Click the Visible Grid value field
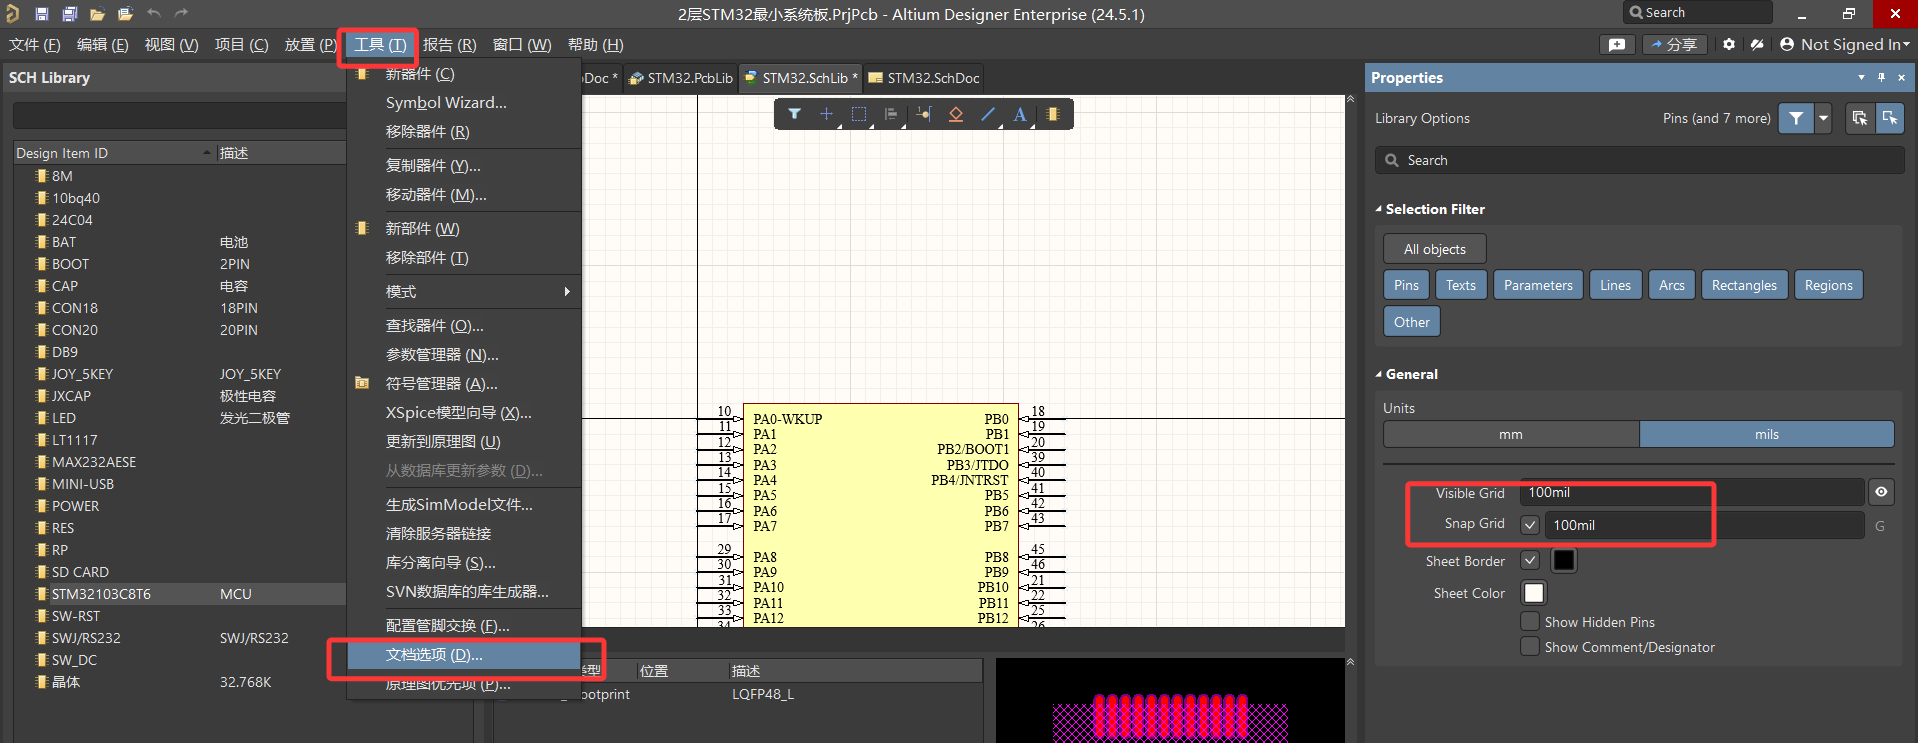Screen dimensions: 1918x743 [1692, 492]
